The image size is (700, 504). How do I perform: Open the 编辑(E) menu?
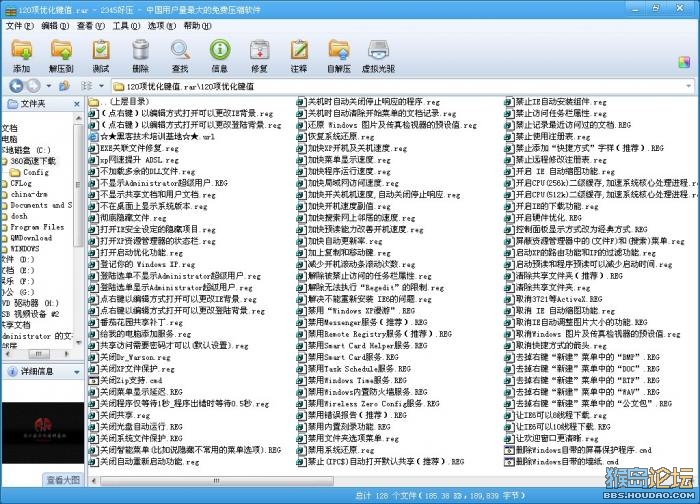55,26
